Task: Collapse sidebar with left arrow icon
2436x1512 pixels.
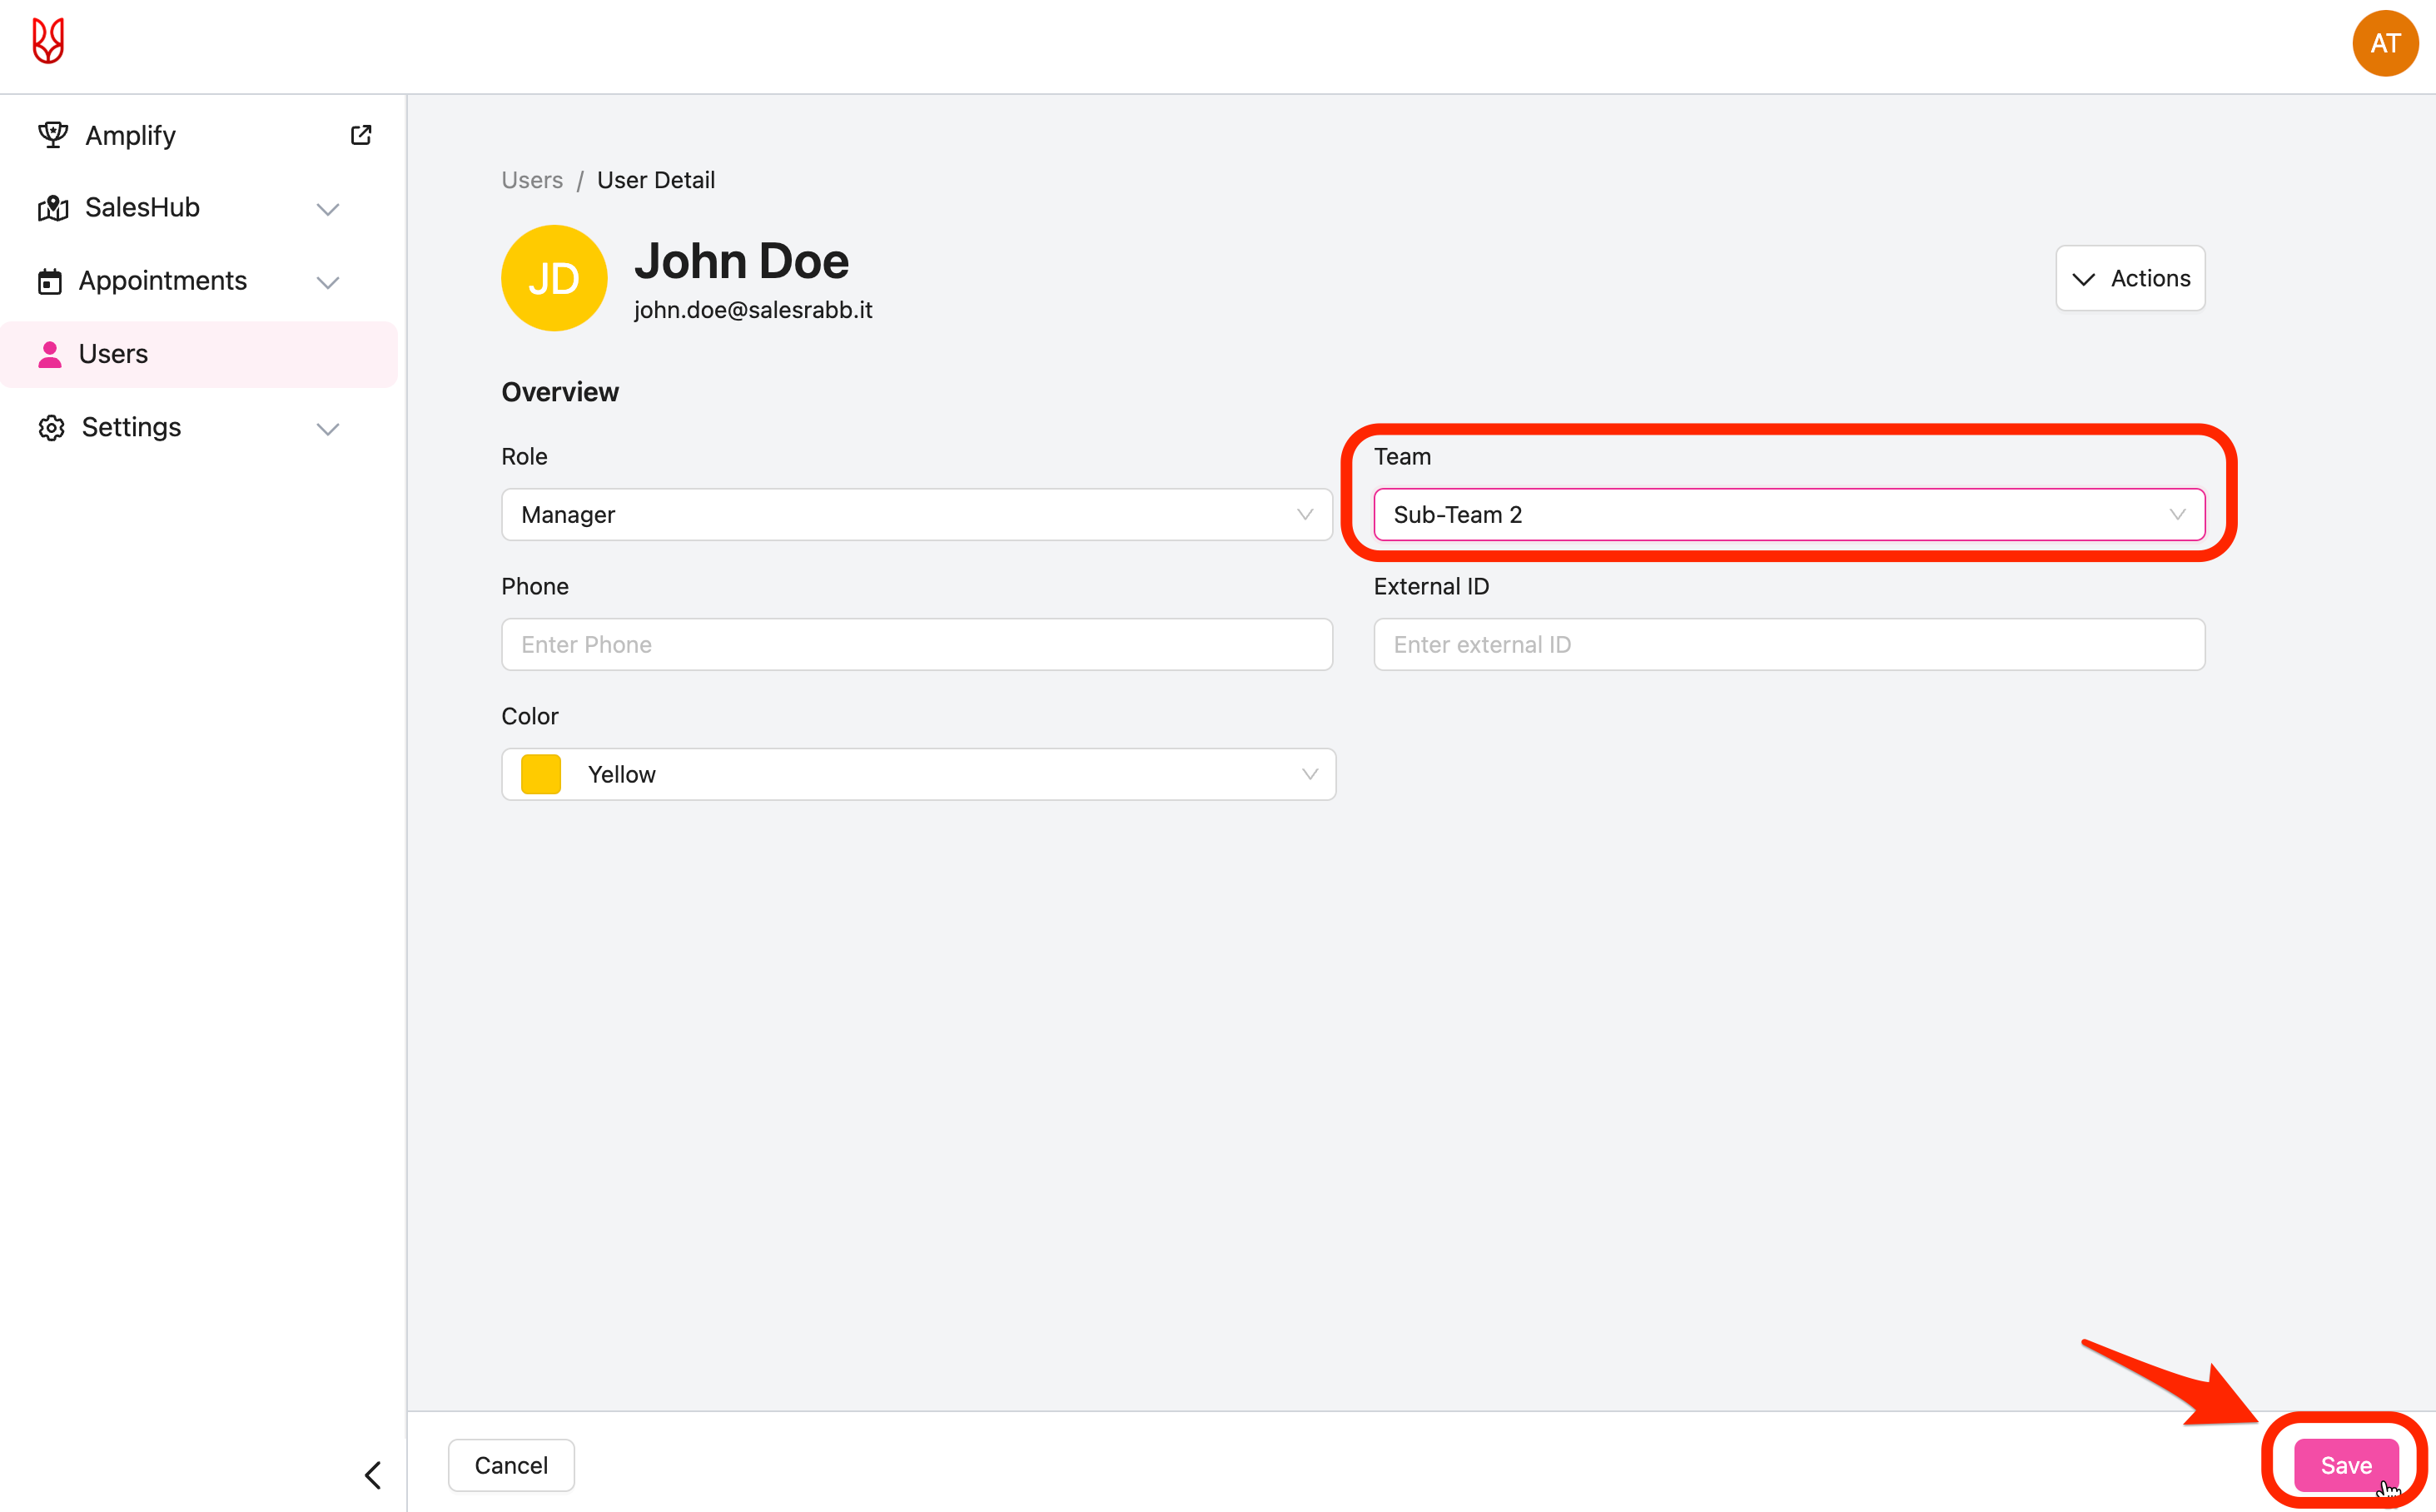Action: point(373,1475)
